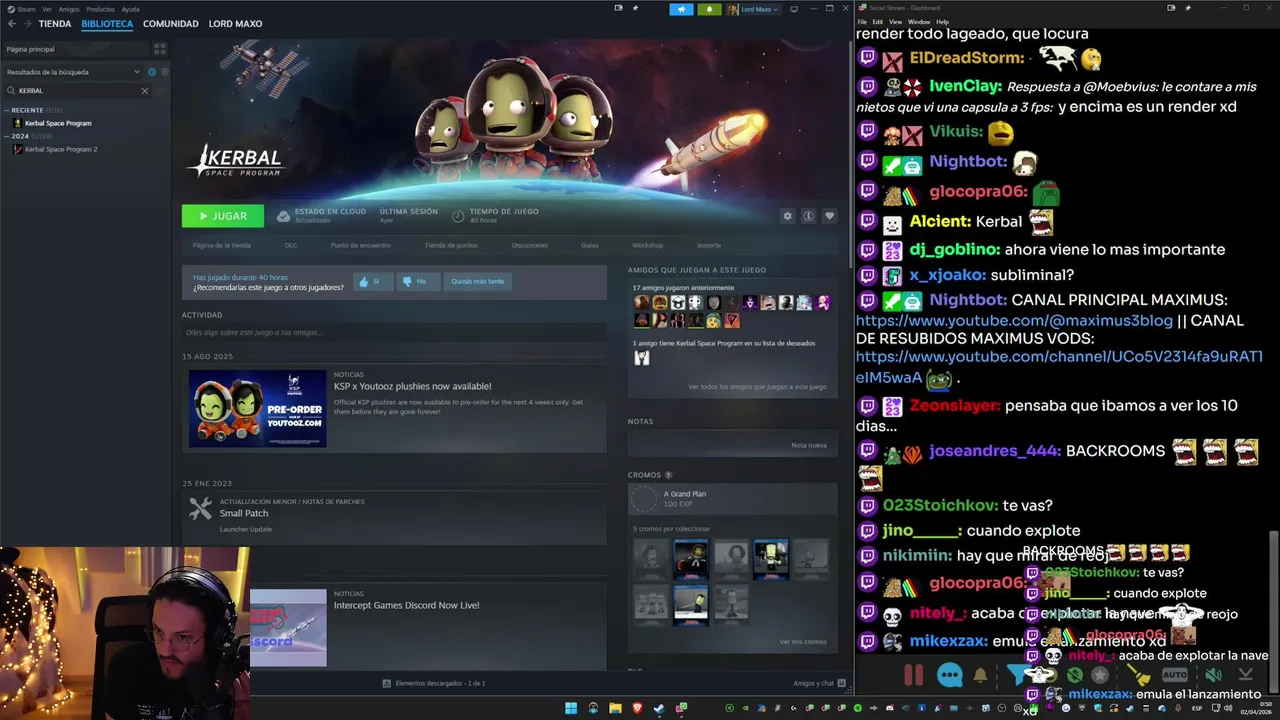Select the BIBLIOTECA tab
Image resolution: width=1280 pixels, height=720 pixels.
click(107, 24)
